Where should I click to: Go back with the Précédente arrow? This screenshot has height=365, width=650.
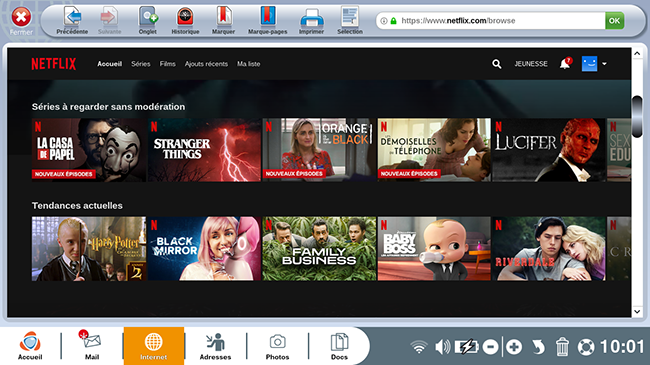pos(72,20)
